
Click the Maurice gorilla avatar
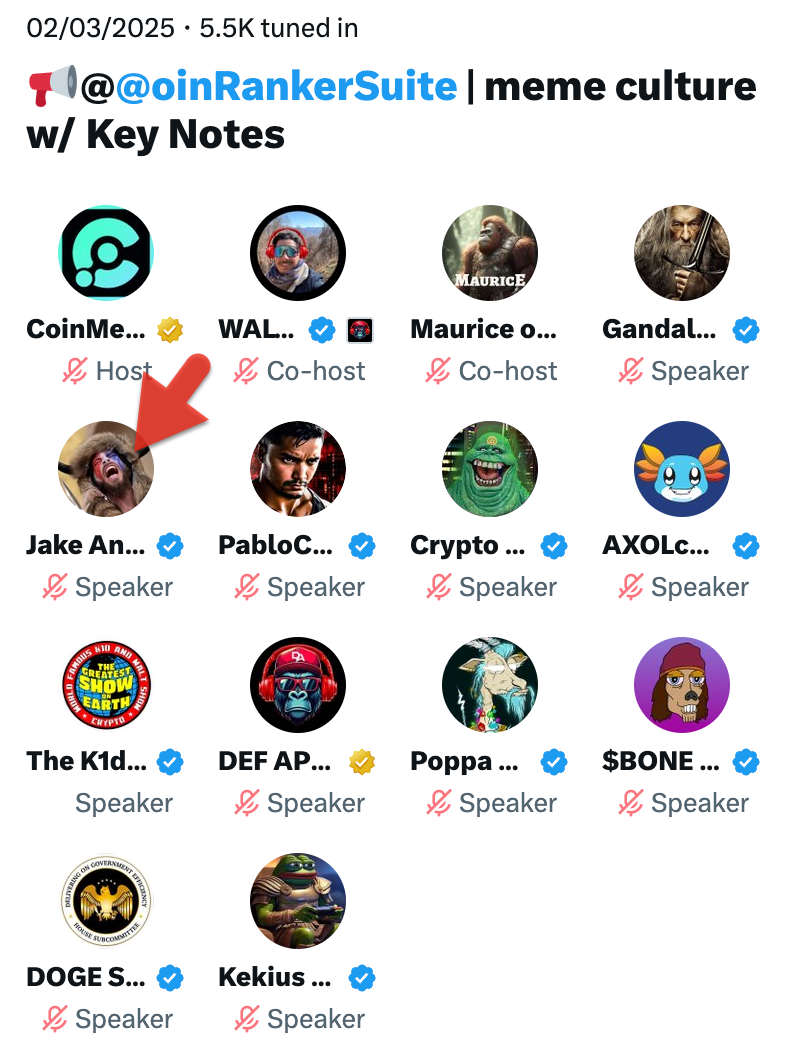pos(490,253)
